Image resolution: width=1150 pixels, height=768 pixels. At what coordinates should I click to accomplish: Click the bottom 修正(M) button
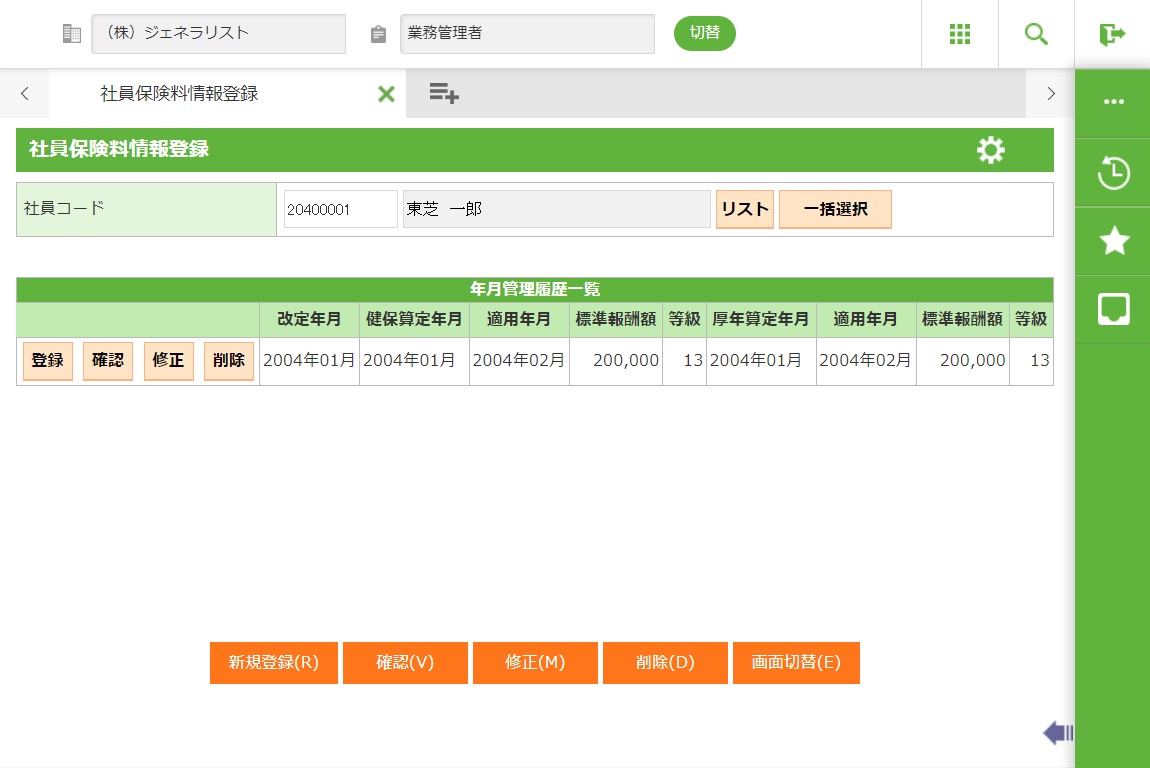pyautogui.click(x=535, y=663)
